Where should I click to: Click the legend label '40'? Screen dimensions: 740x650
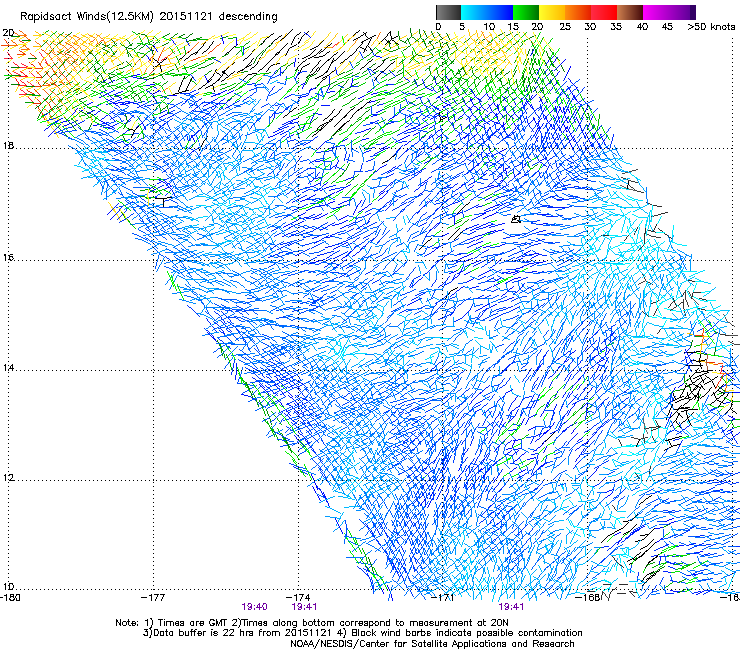(x=642, y=26)
